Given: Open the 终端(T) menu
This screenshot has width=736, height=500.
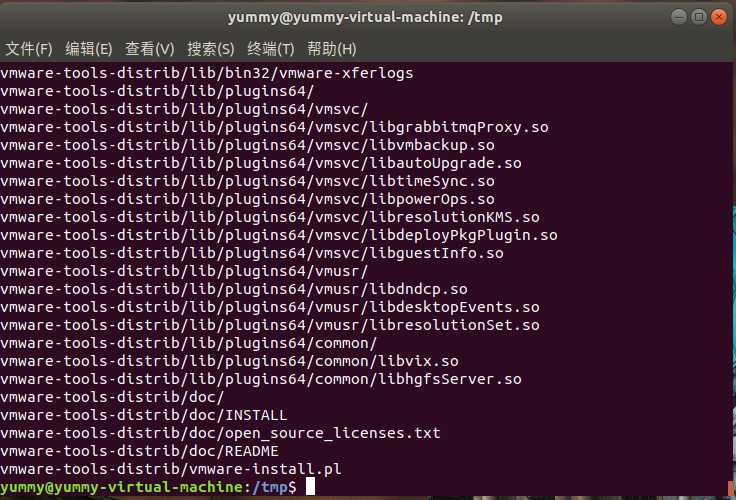Looking at the screenshot, I should pyautogui.click(x=271, y=49).
